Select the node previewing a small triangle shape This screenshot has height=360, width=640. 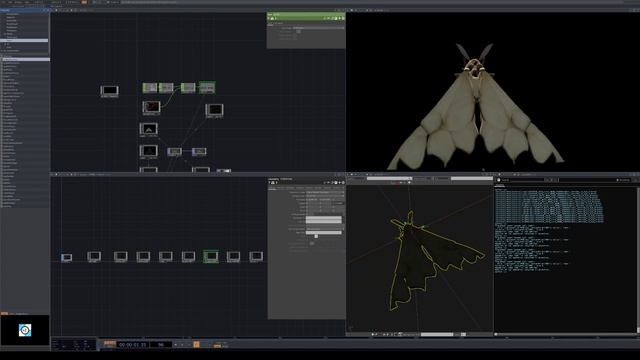(x=149, y=129)
